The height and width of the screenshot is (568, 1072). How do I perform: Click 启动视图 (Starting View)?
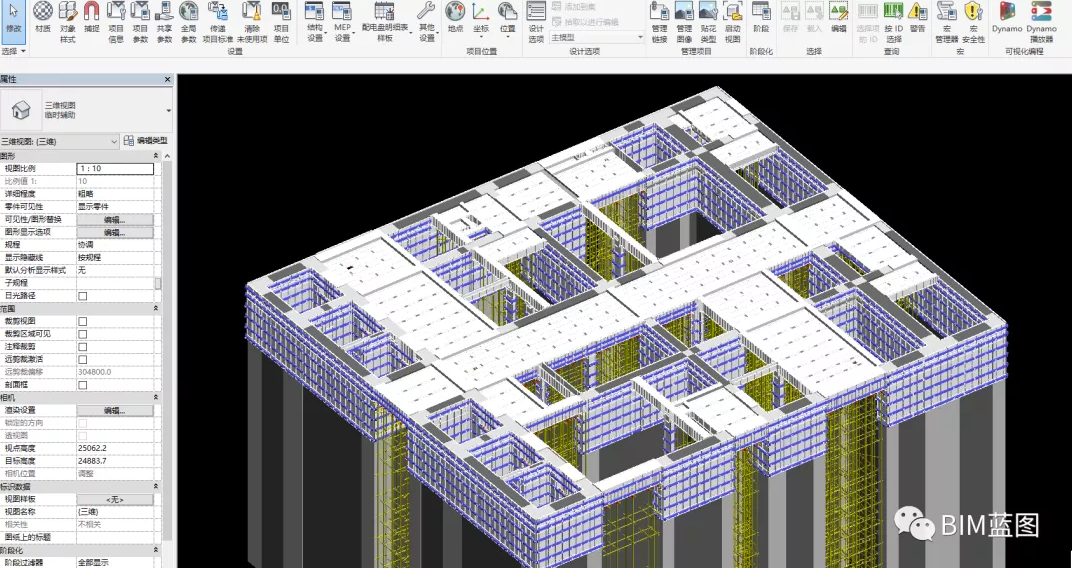733,22
